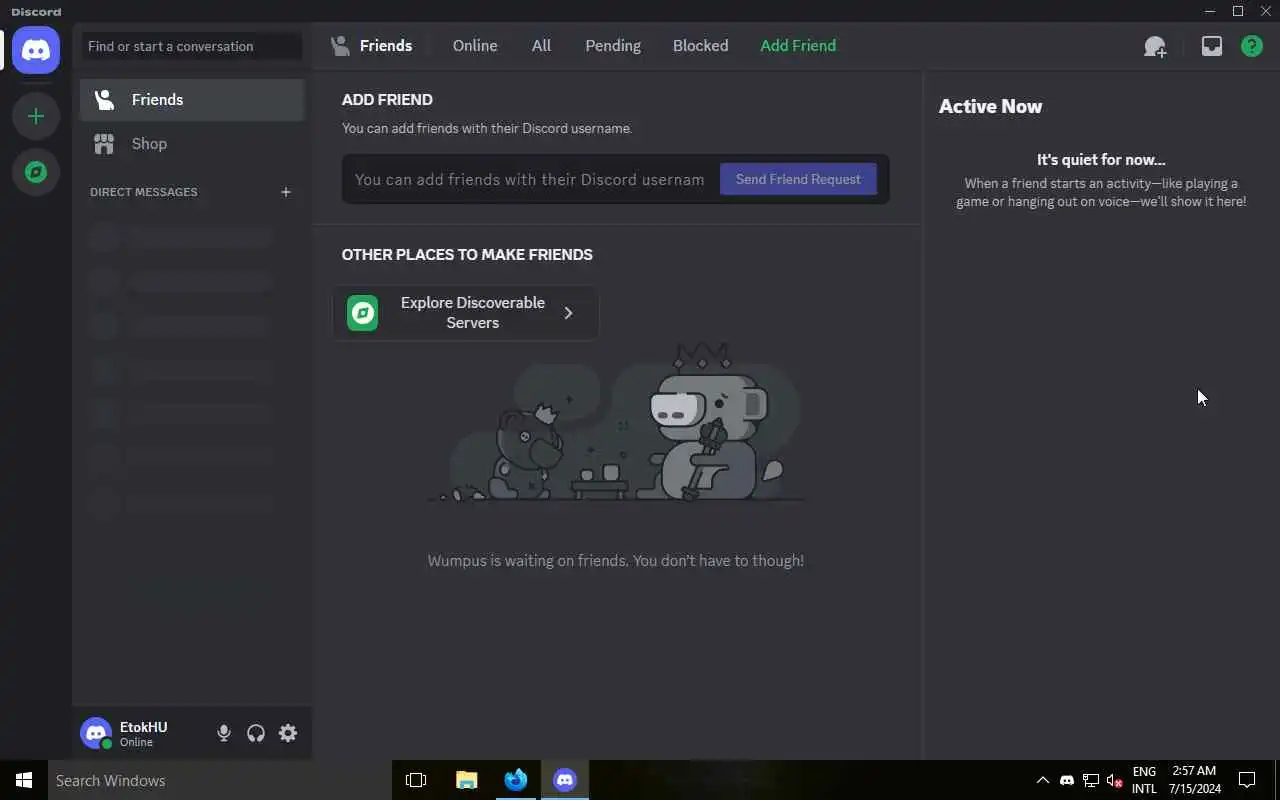Open Explore Discoverable Servers compass in sidebar
Viewport: 1280px width, 800px height.
click(36, 172)
